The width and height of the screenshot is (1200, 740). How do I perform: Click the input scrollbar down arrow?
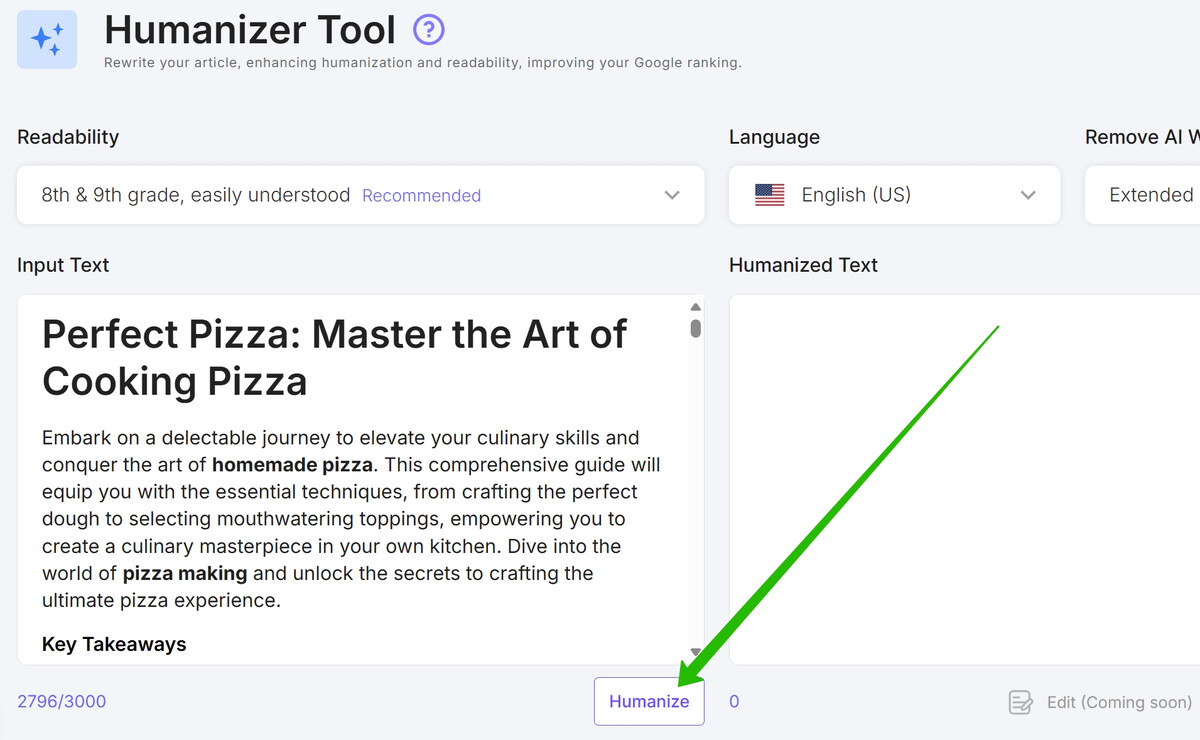coord(696,652)
